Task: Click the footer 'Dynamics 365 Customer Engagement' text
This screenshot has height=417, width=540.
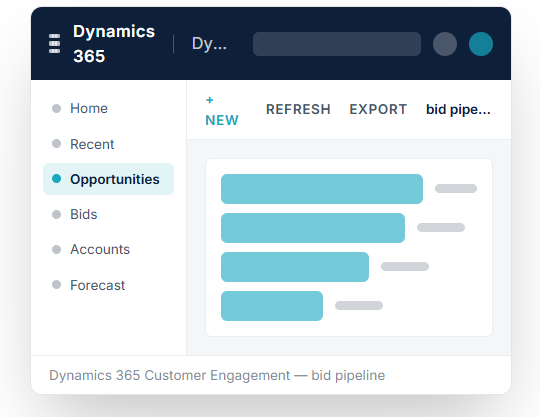Action: tap(170, 375)
